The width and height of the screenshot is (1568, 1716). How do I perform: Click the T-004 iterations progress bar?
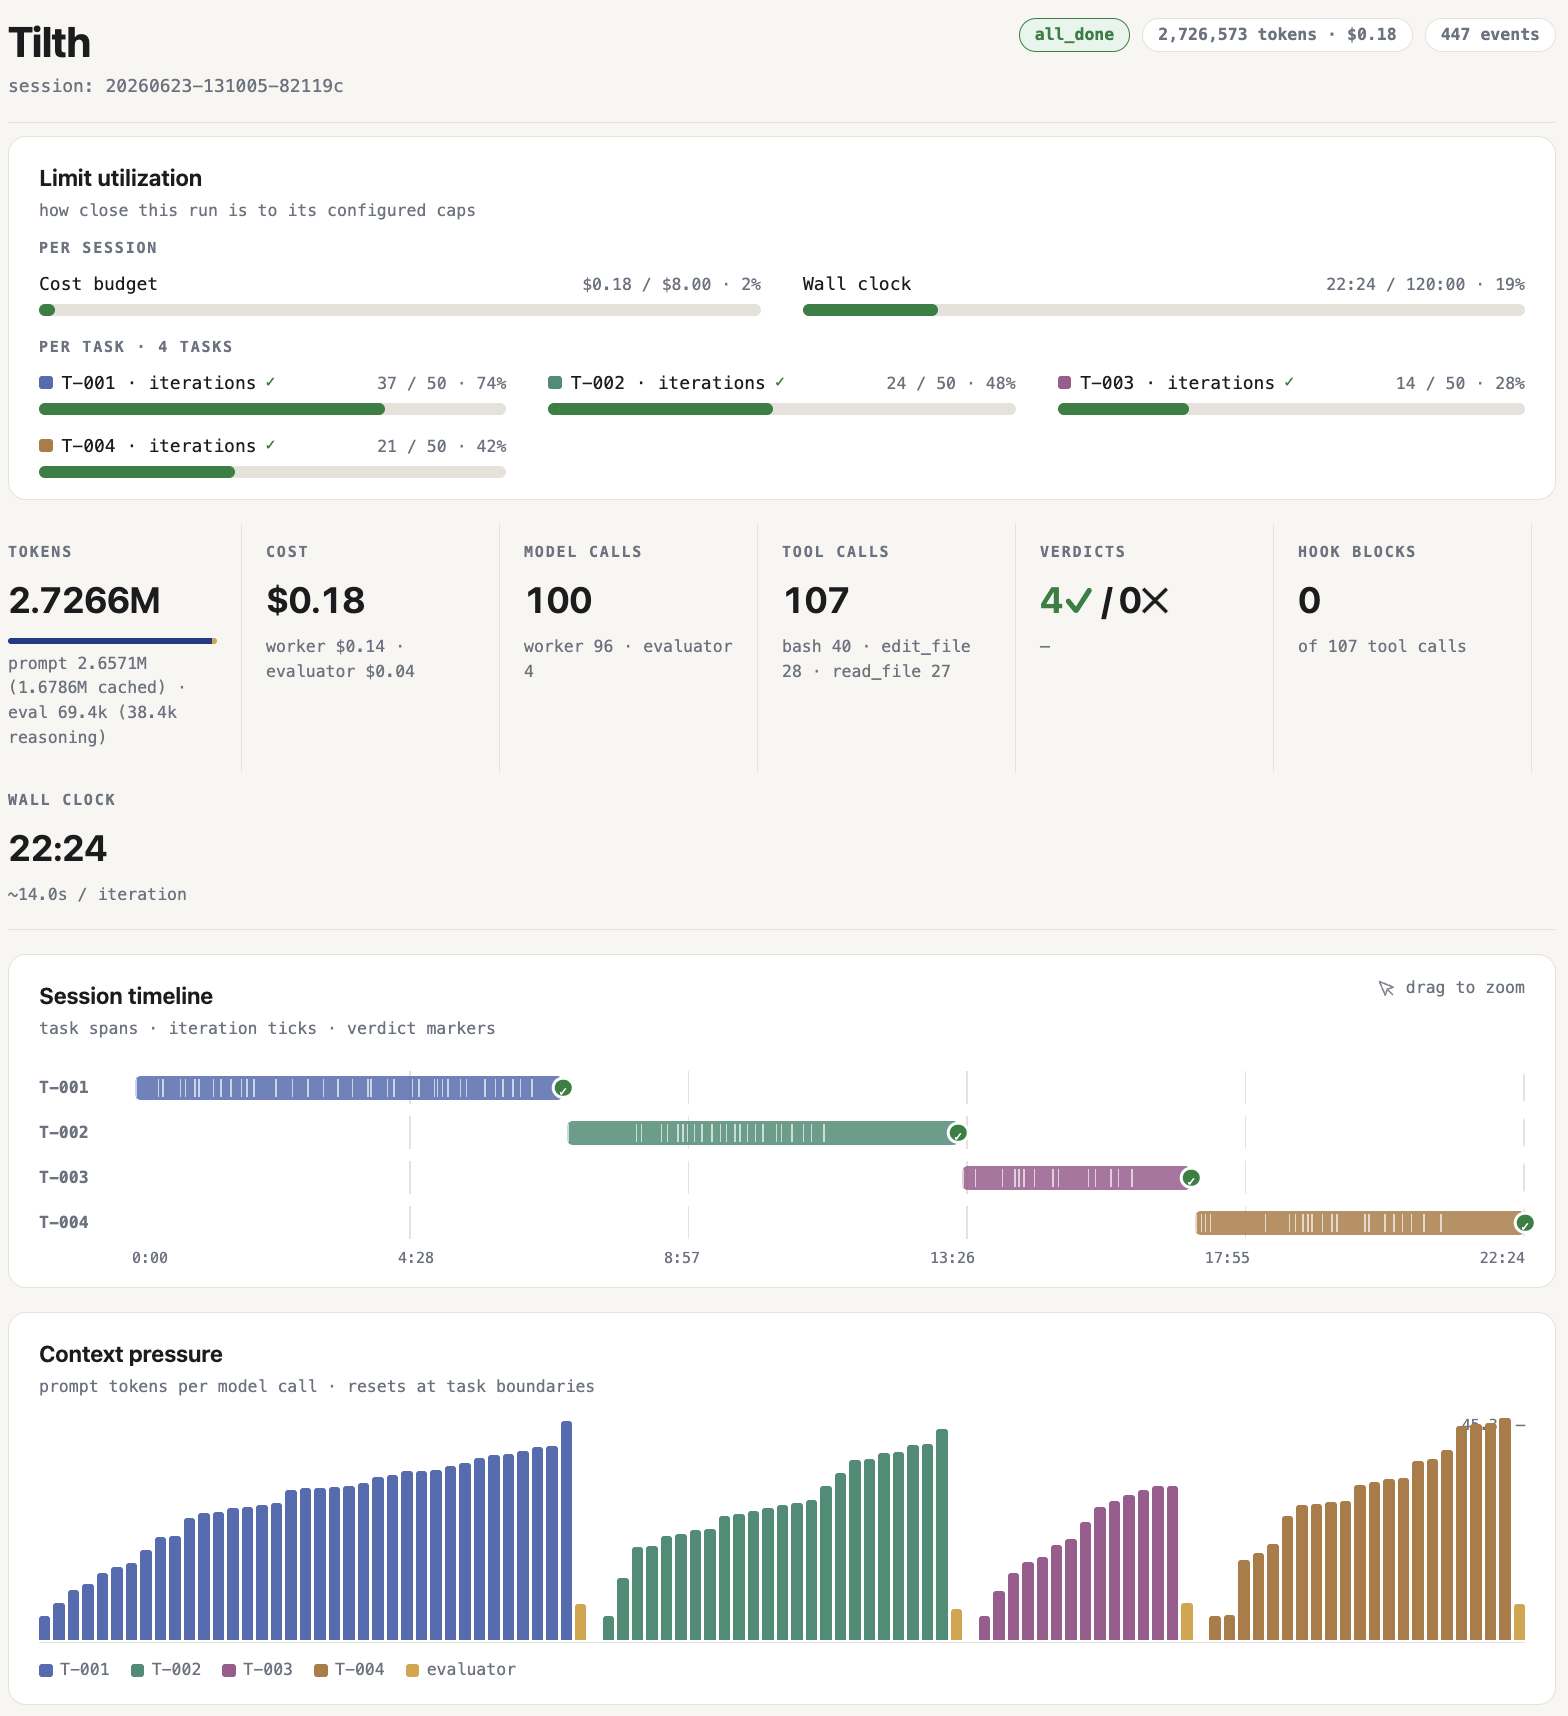(272, 472)
